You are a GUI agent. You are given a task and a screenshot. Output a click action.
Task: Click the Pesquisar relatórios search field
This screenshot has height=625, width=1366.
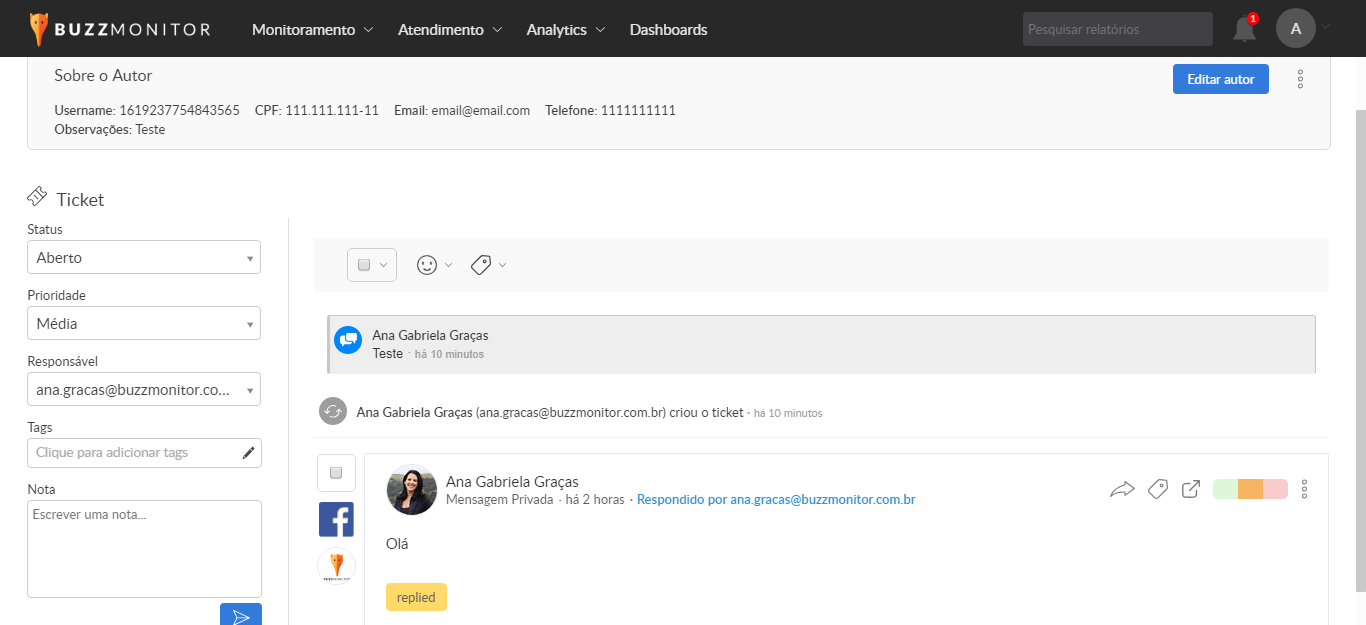tap(1117, 30)
